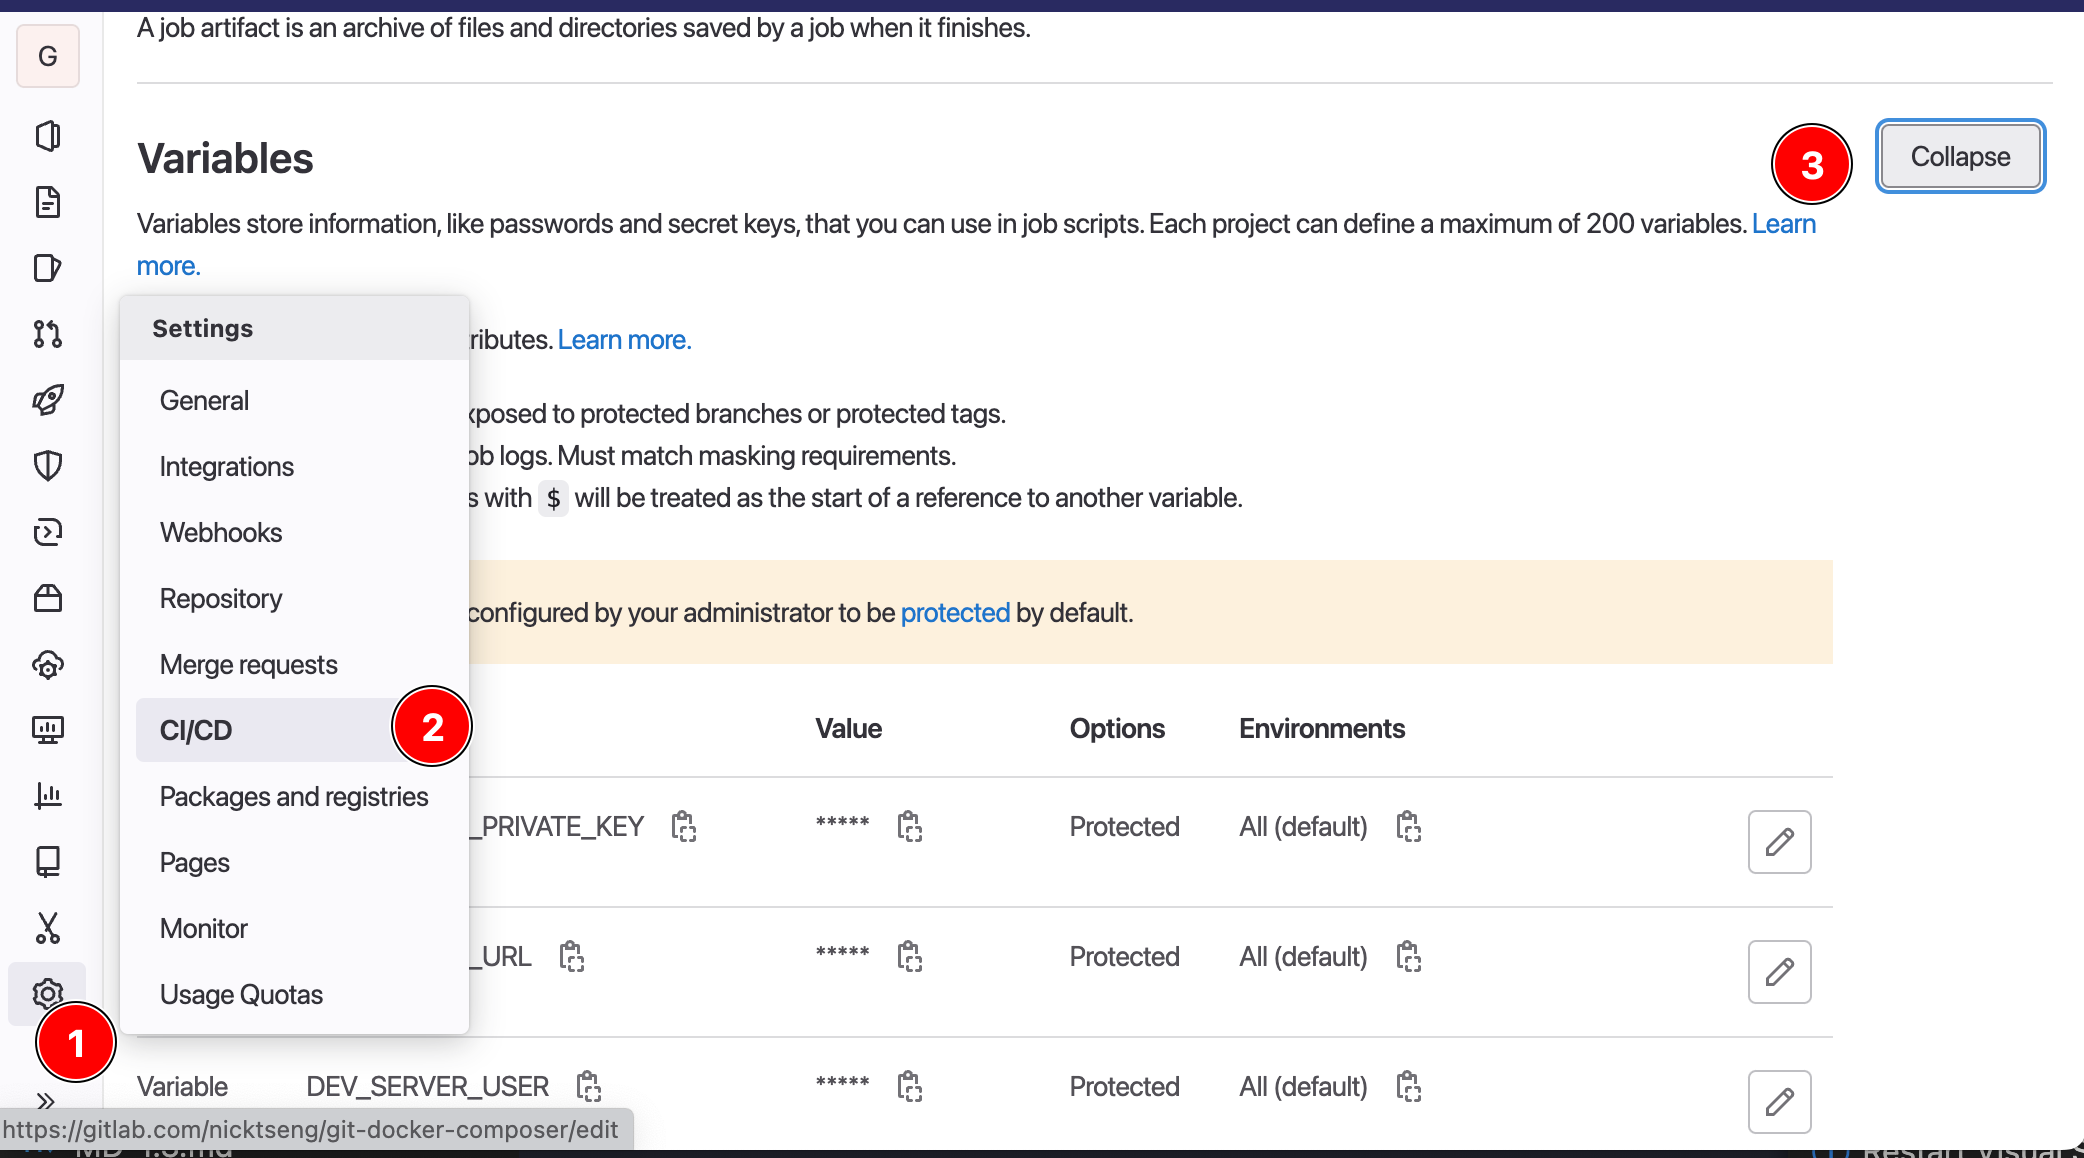Click the CI/CD rocket sidebar icon

(48, 400)
